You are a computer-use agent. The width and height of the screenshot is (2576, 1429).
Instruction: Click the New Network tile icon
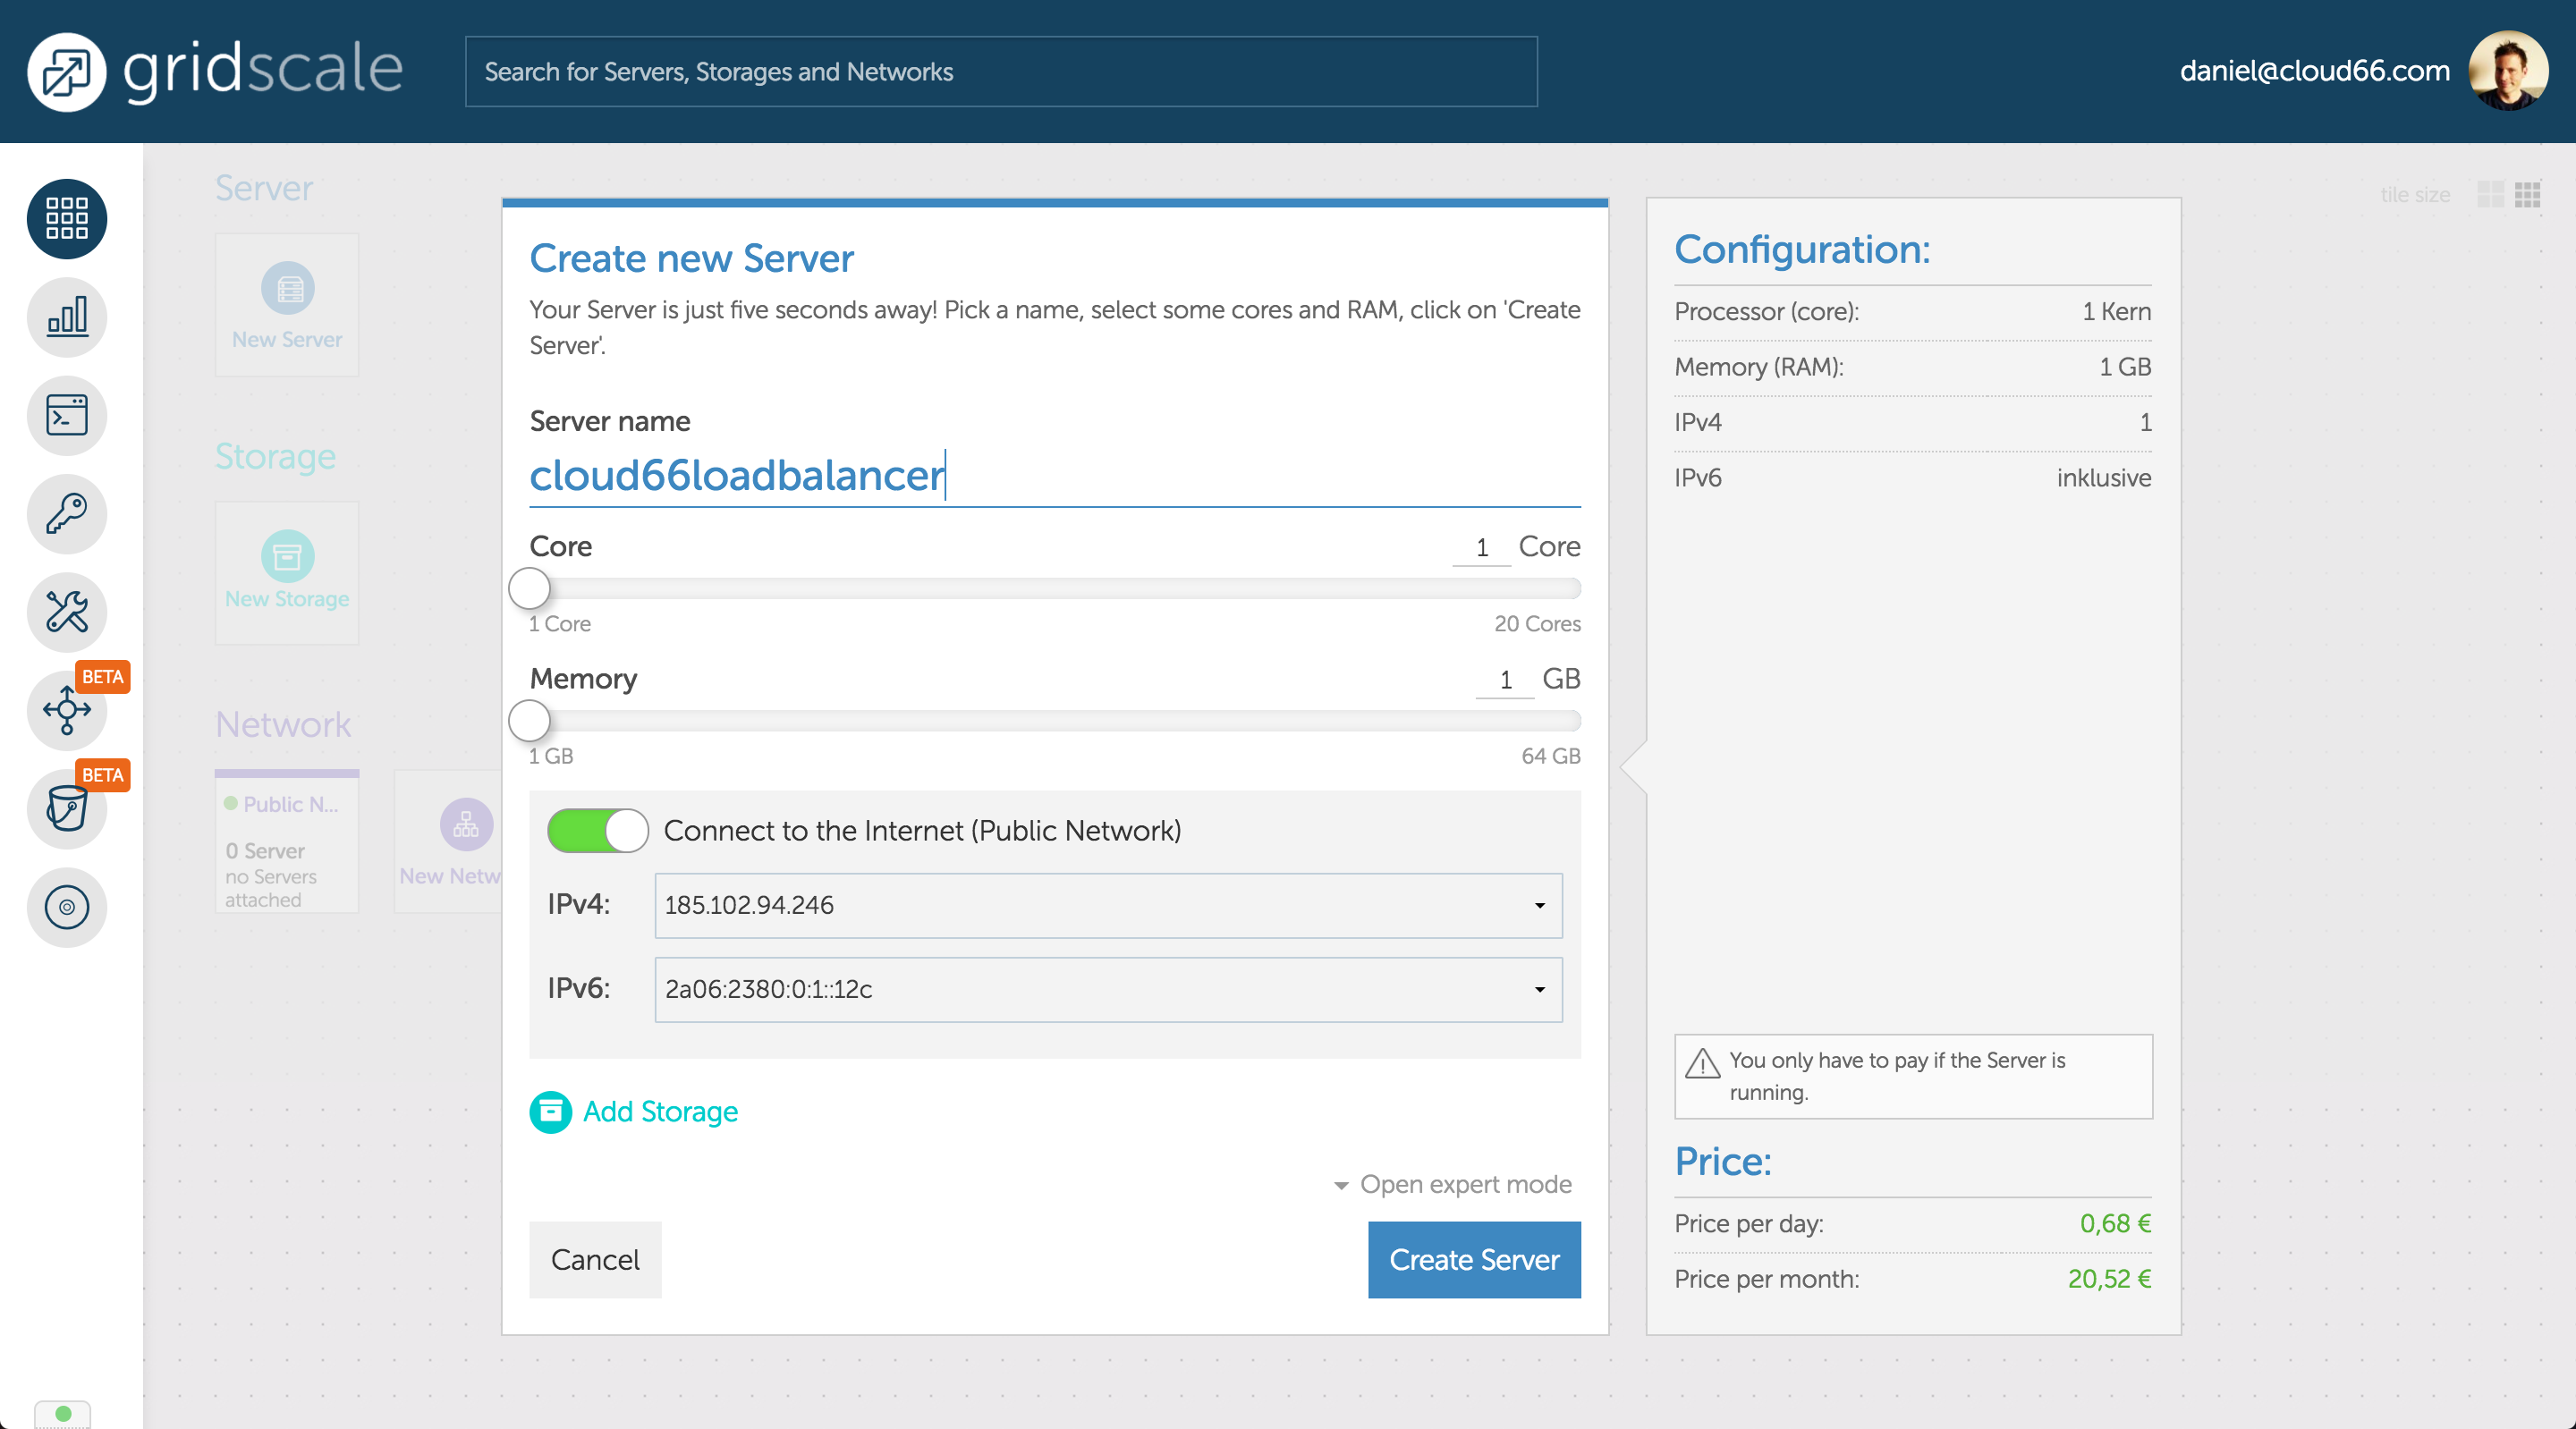466,824
